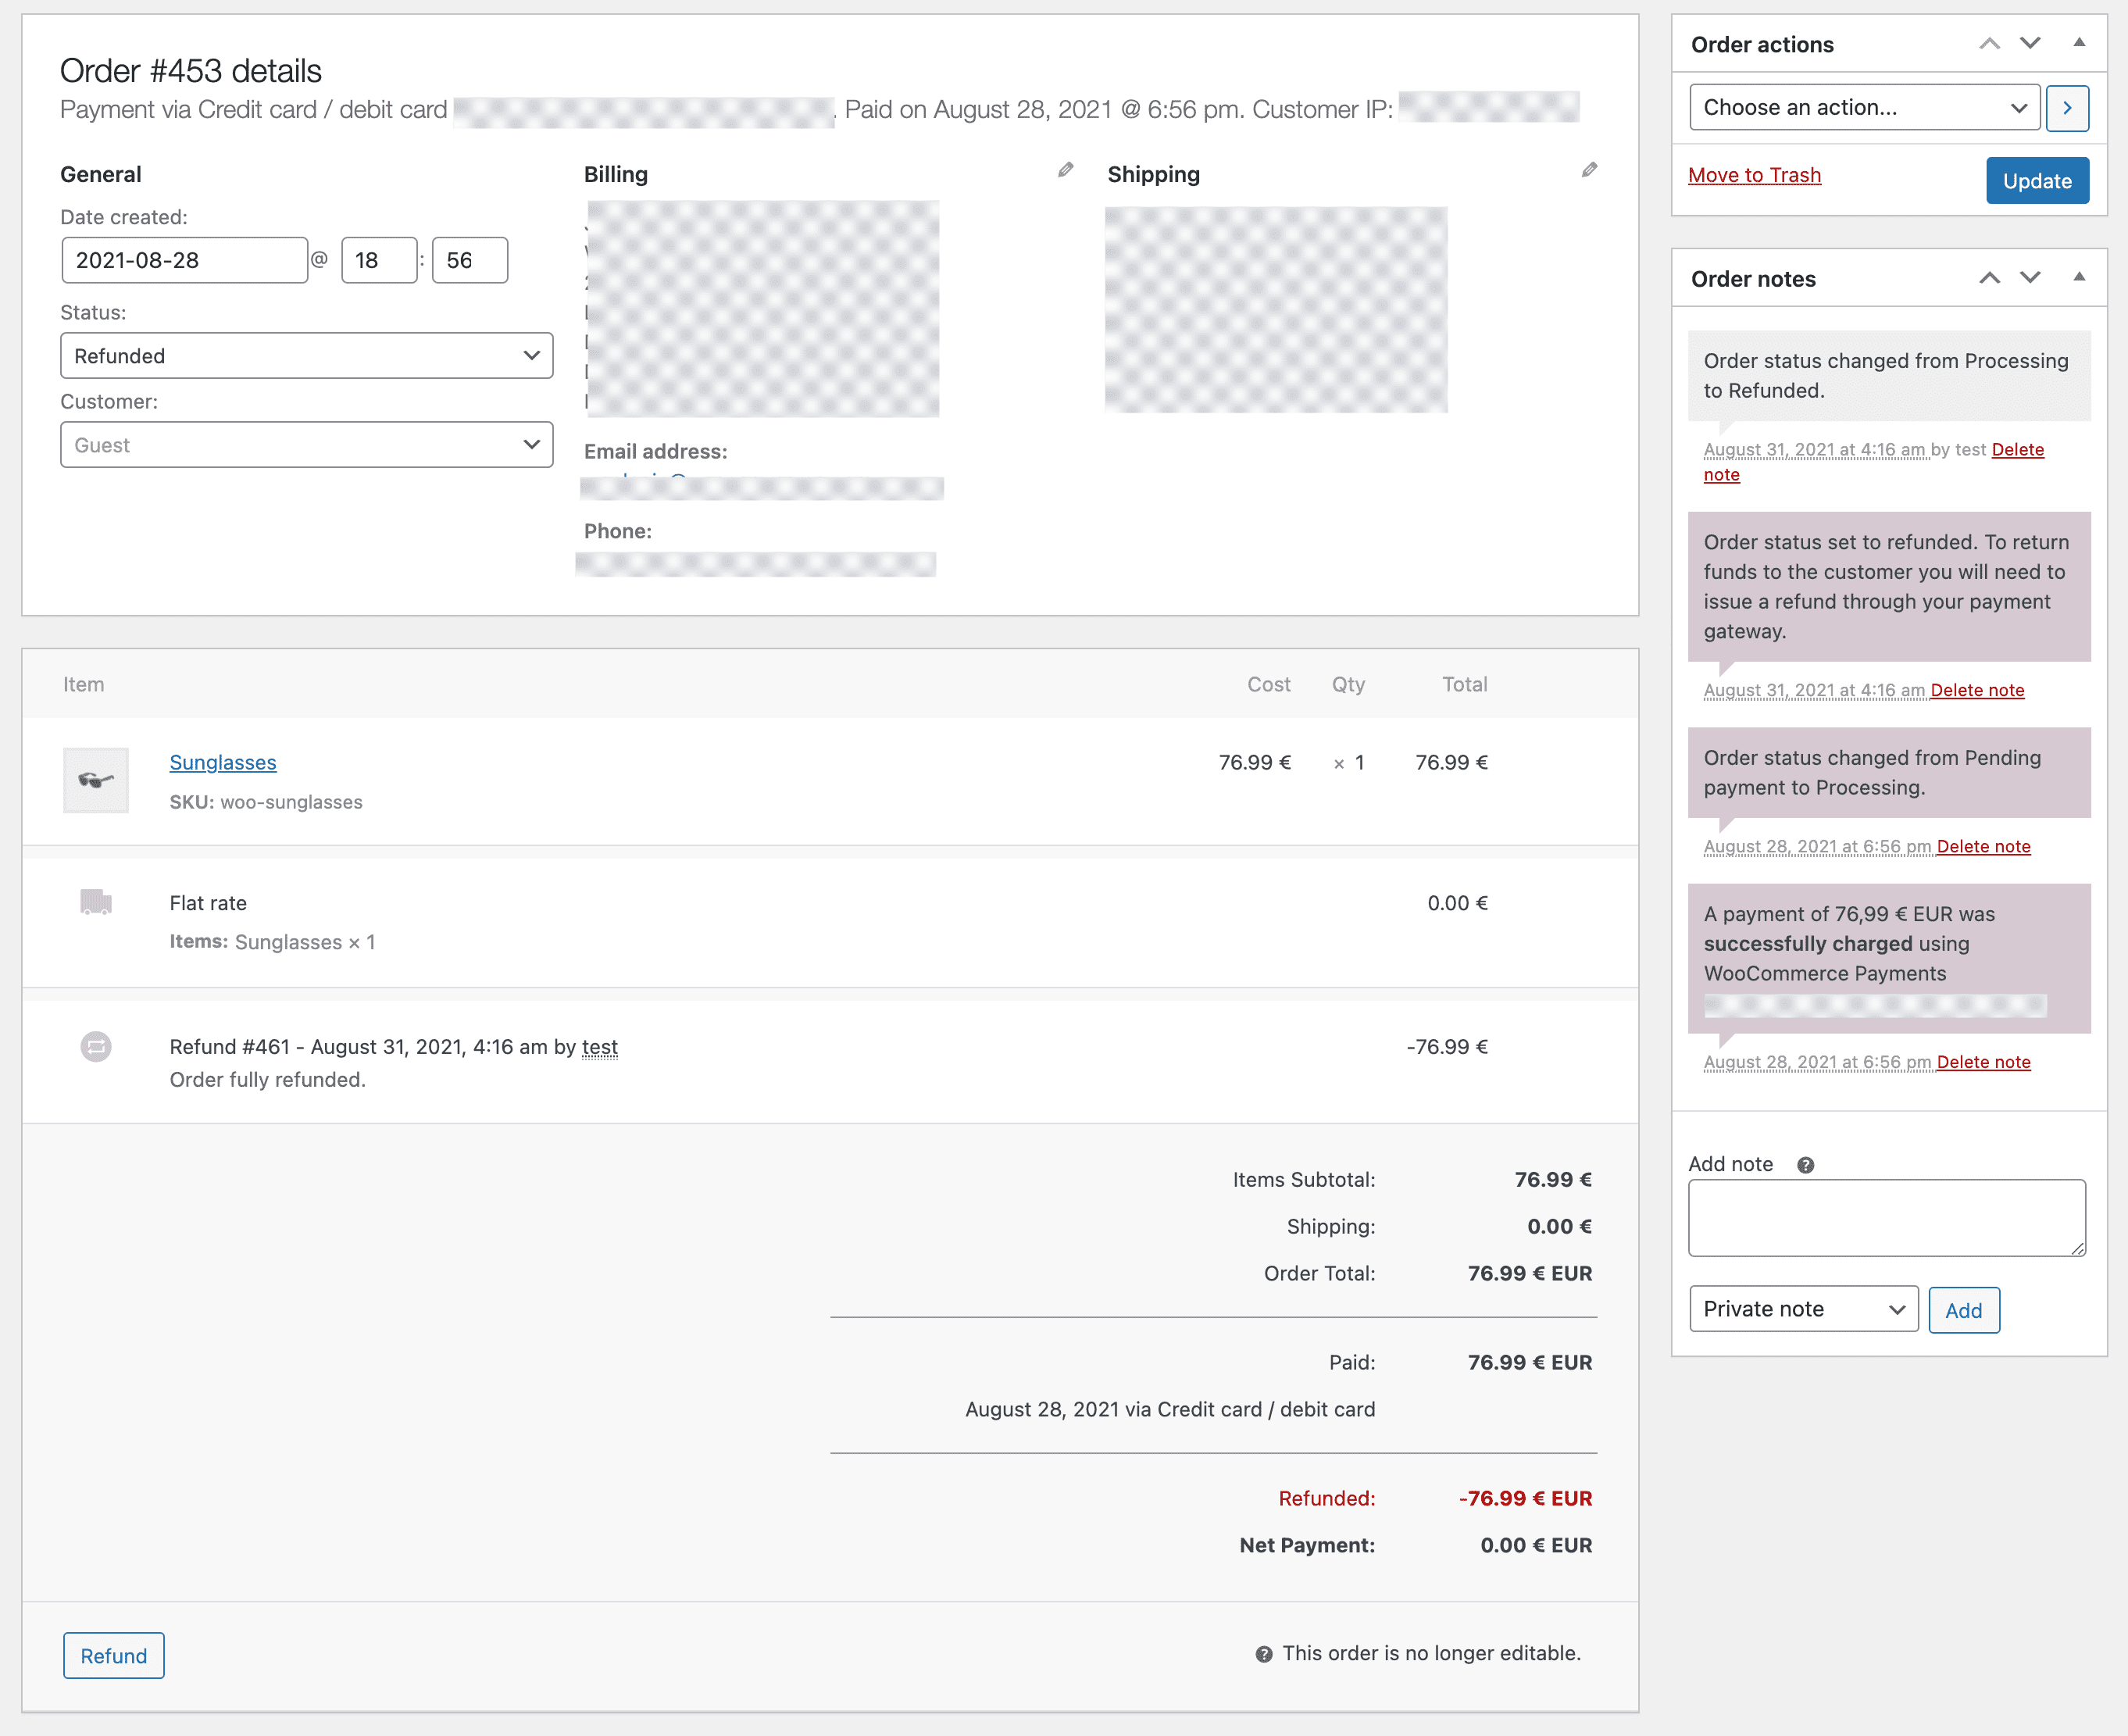Click the 'Order fully refunded.' text
2128x1736 pixels.
267,1080
